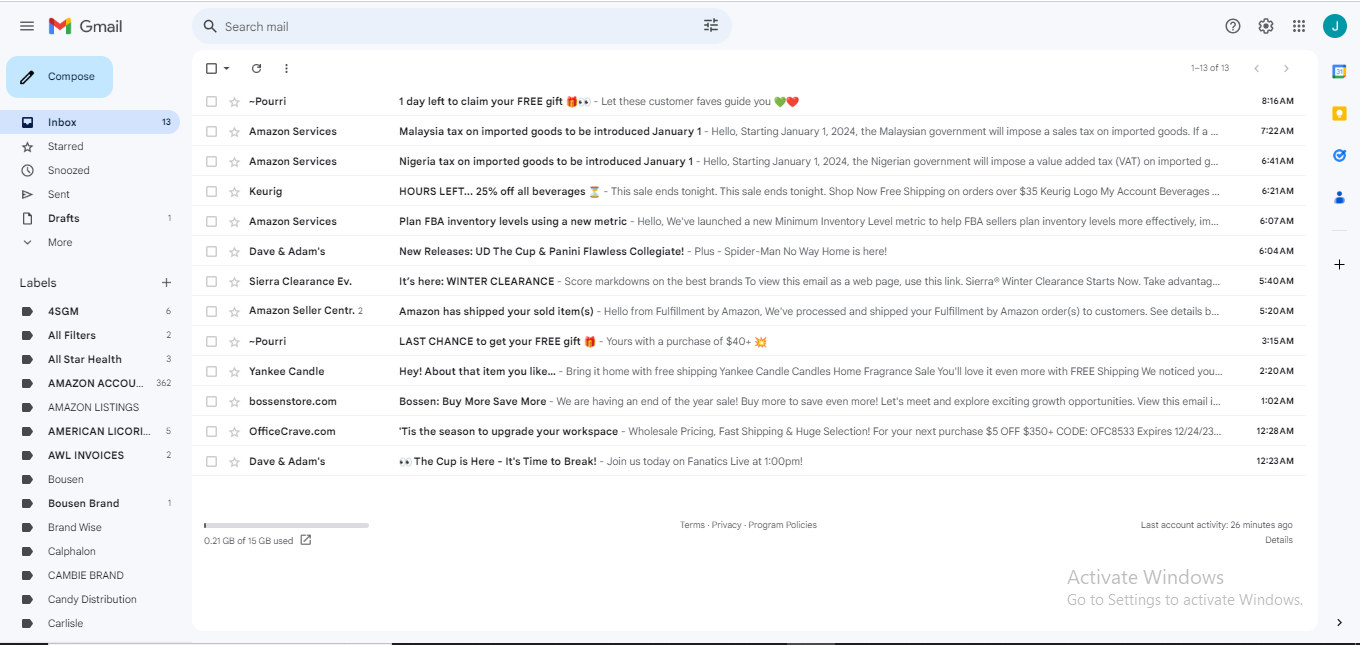This screenshot has height=645, width=1360.
Task: Select the Yankee Candle email checkbox
Action: 211,371
